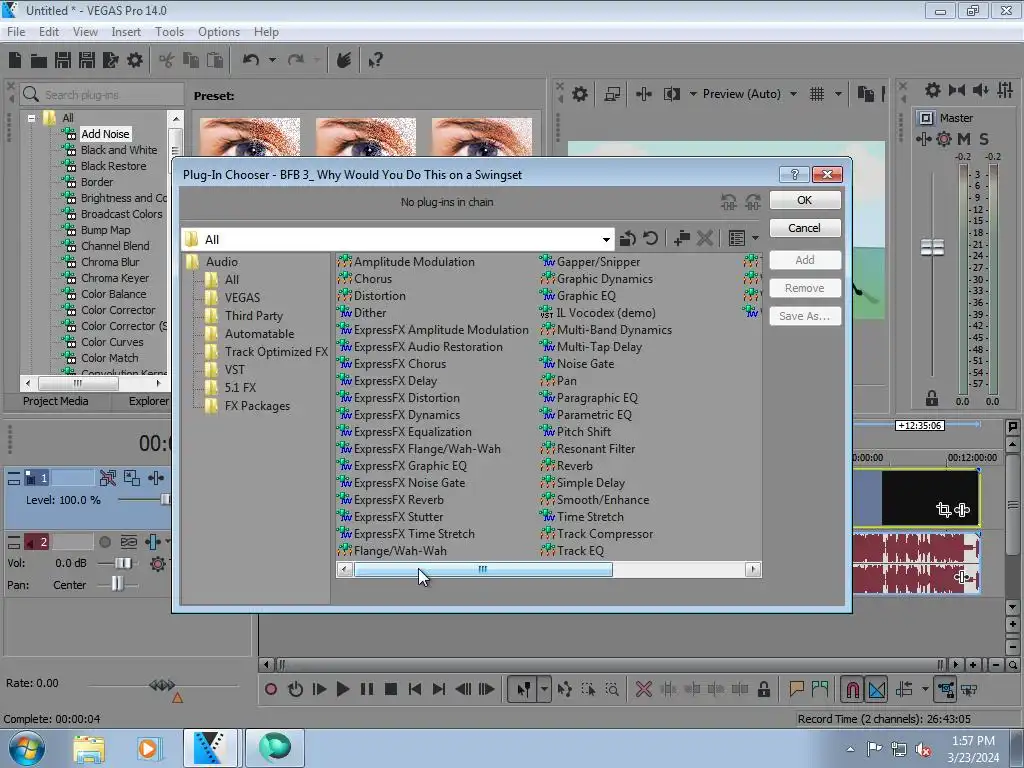Collapse the All tree node in Video FX

[31, 118]
